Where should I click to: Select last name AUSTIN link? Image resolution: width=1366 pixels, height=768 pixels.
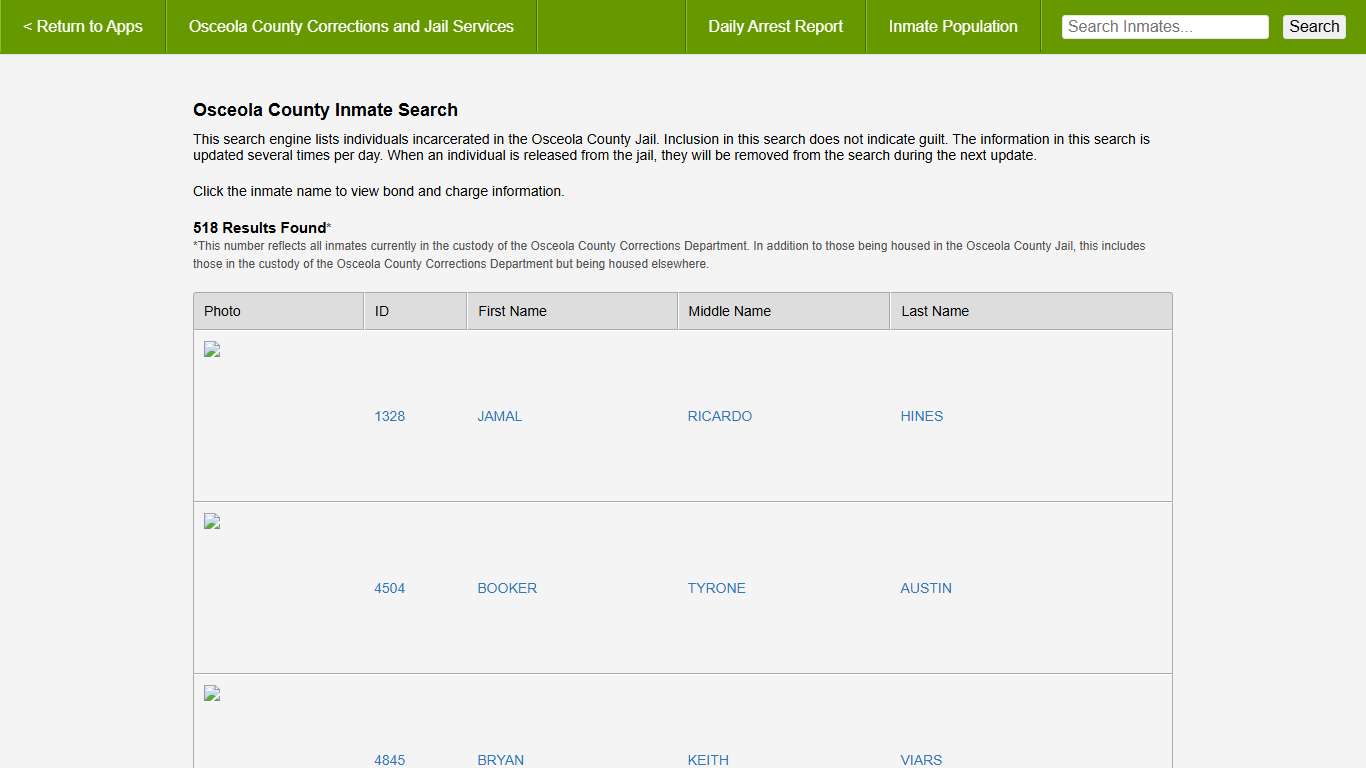pos(925,588)
